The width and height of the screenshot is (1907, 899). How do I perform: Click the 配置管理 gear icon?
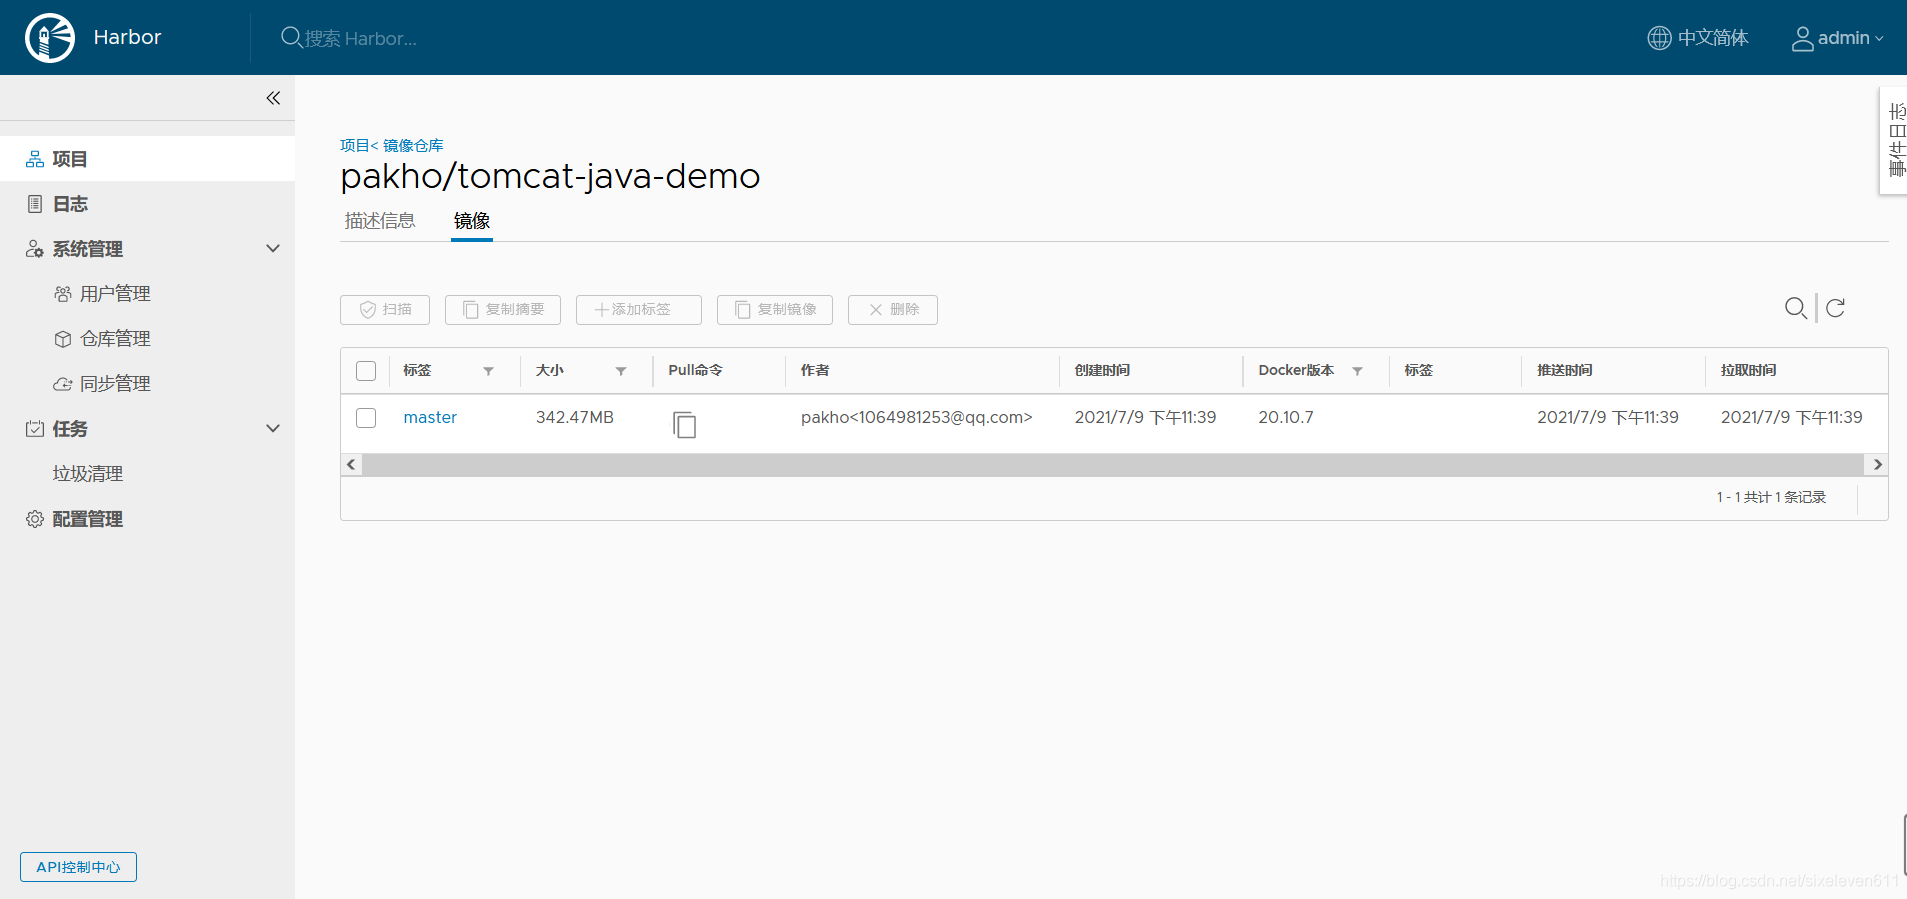point(35,519)
